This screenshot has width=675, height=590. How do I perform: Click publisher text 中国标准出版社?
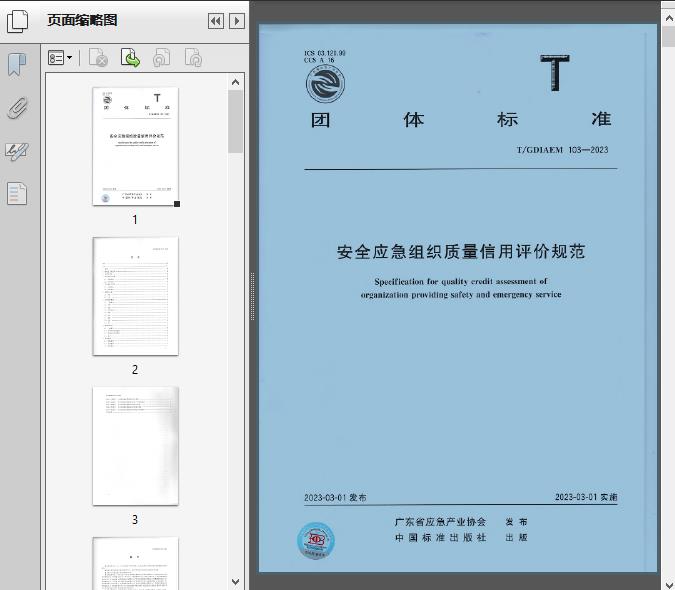(440, 537)
